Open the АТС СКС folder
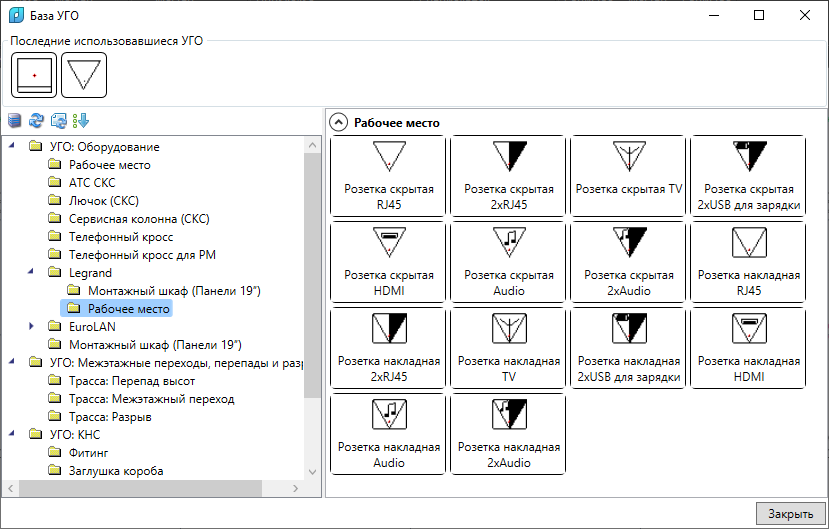Image resolution: width=829 pixels, height=529 pixels. click(90, 183)
